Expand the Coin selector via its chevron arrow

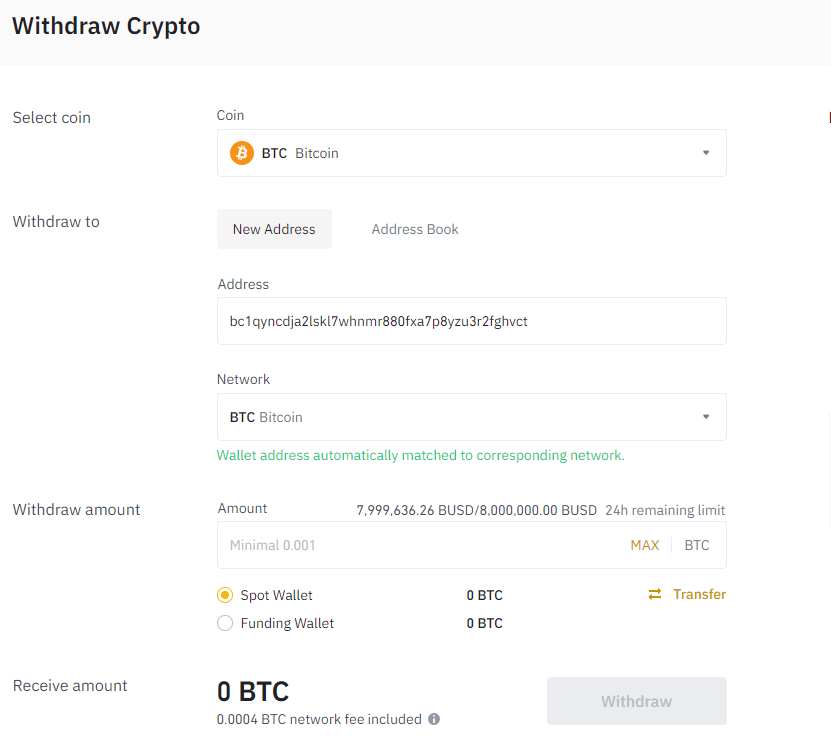point(706,153)
